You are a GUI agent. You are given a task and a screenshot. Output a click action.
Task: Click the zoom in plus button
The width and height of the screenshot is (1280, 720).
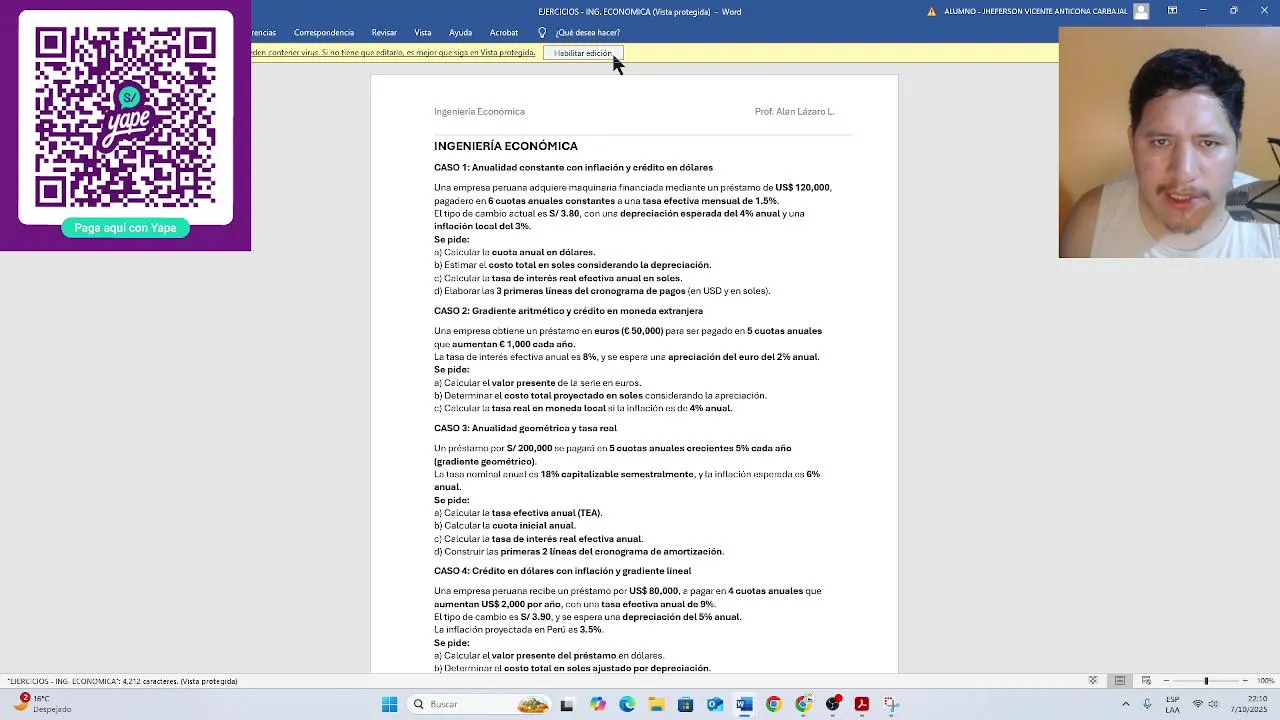1247,681
